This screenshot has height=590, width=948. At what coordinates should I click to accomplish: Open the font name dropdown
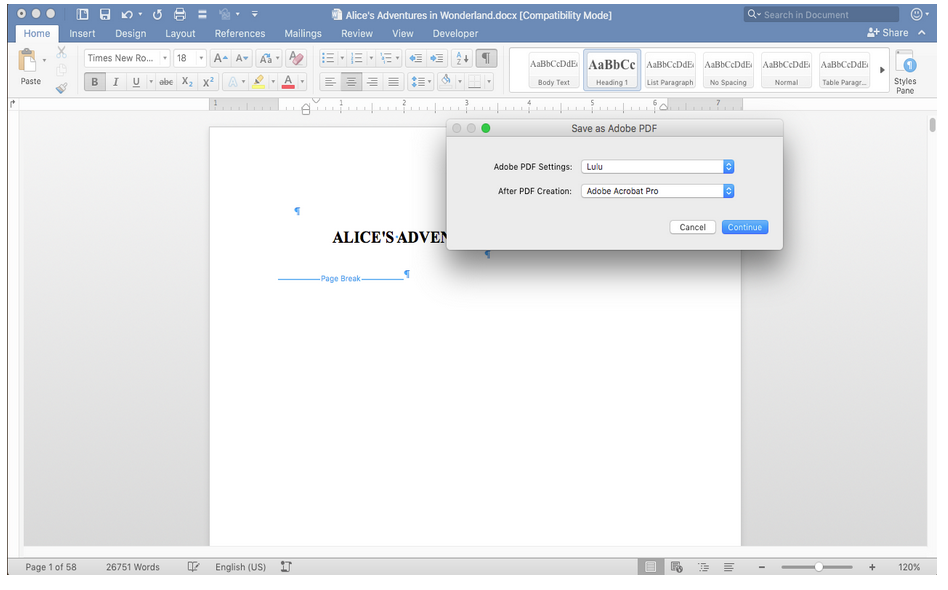click(164, 58)
